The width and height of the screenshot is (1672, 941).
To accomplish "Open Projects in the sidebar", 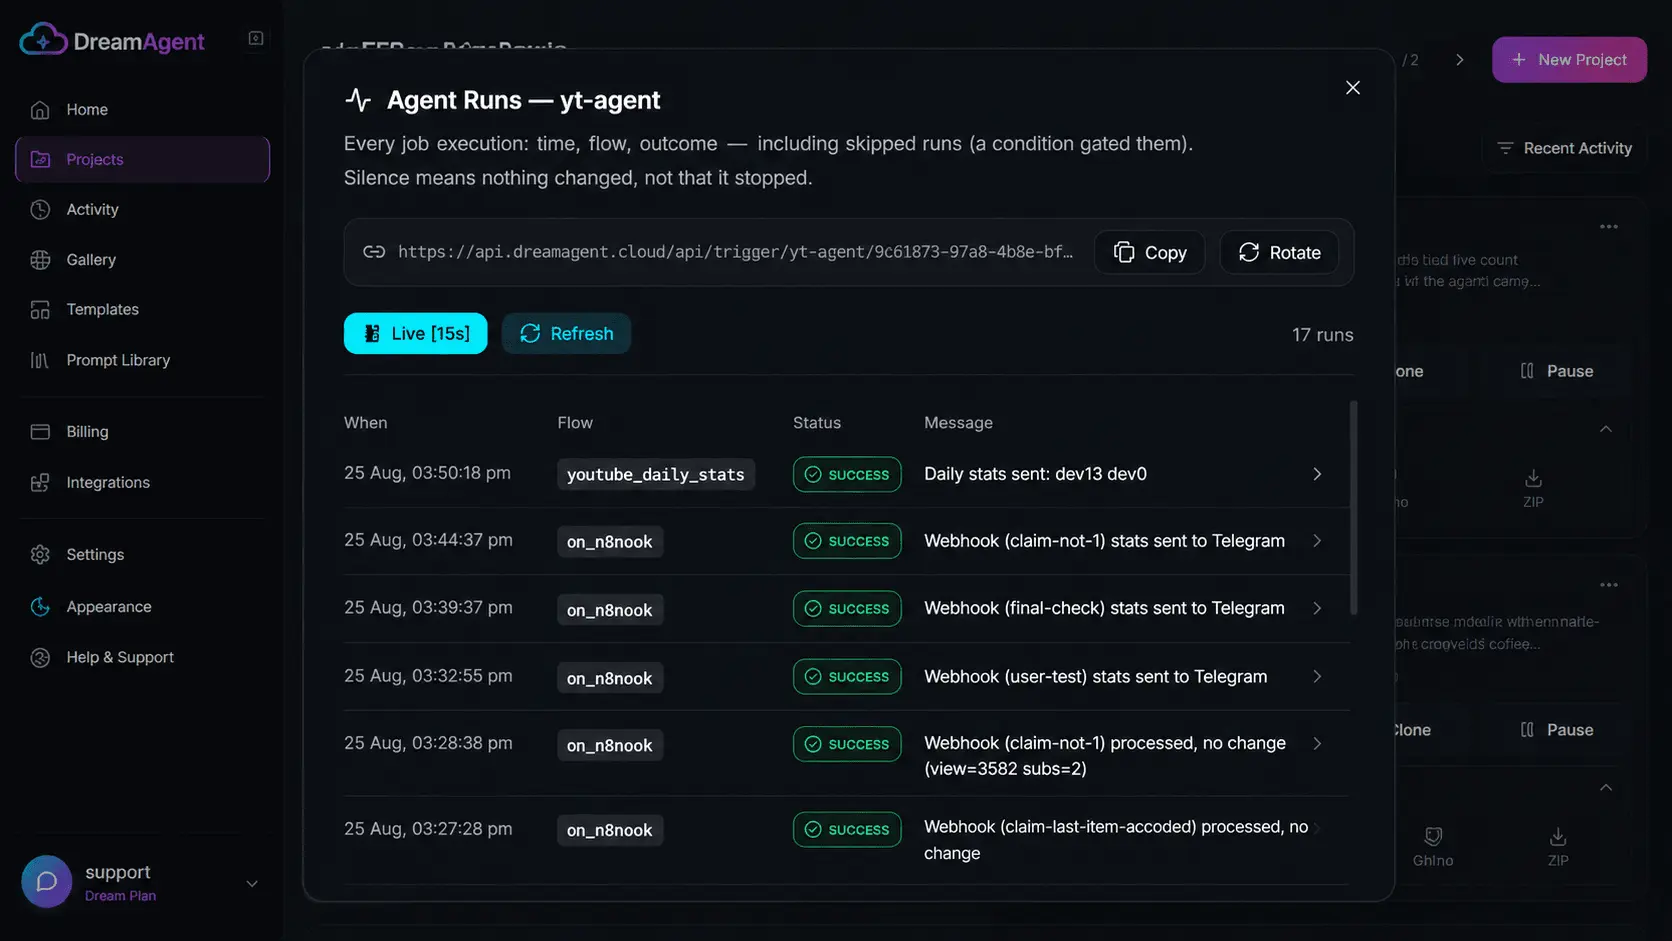I will [142, 159].
